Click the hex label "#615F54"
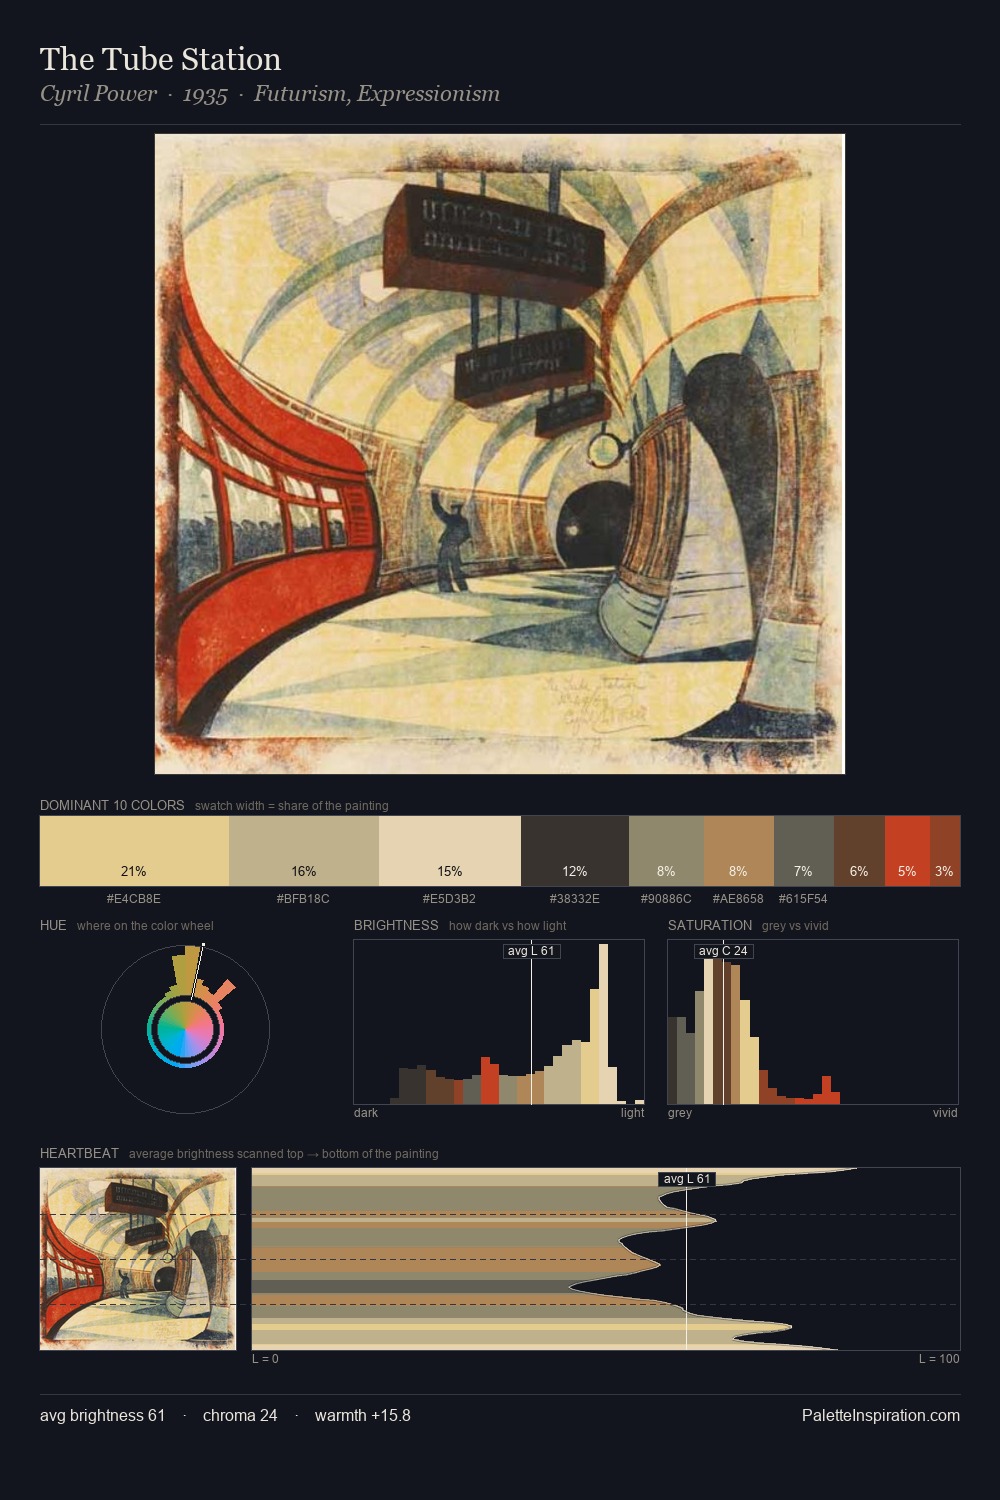1000x1500 pixels. pos(803,898)
